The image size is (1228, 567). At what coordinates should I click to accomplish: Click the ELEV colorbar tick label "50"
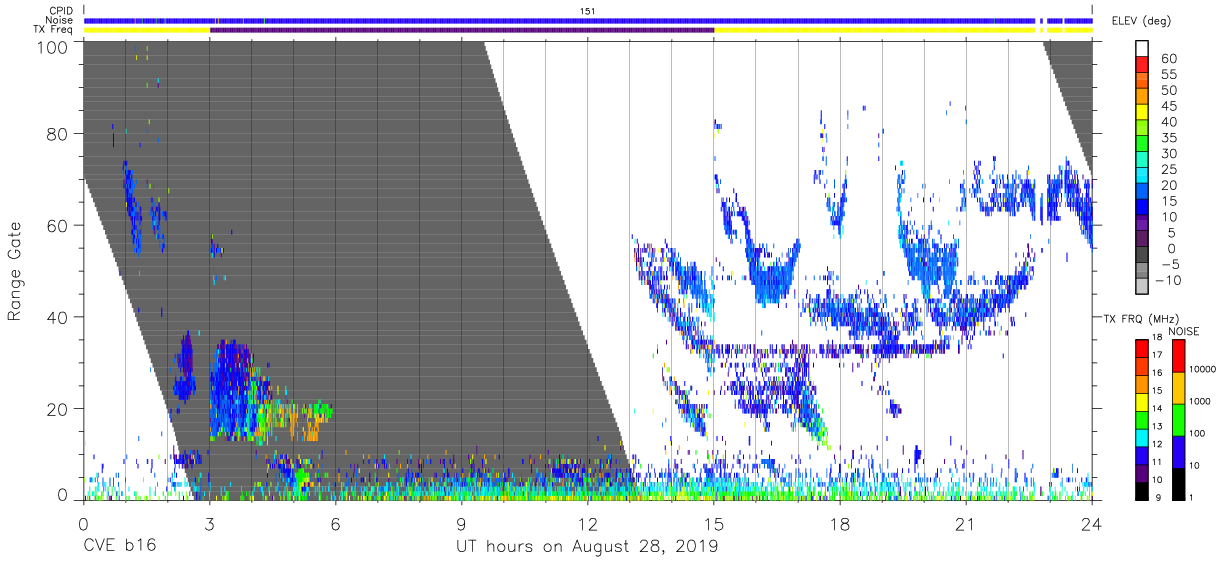click(1169, 90)
